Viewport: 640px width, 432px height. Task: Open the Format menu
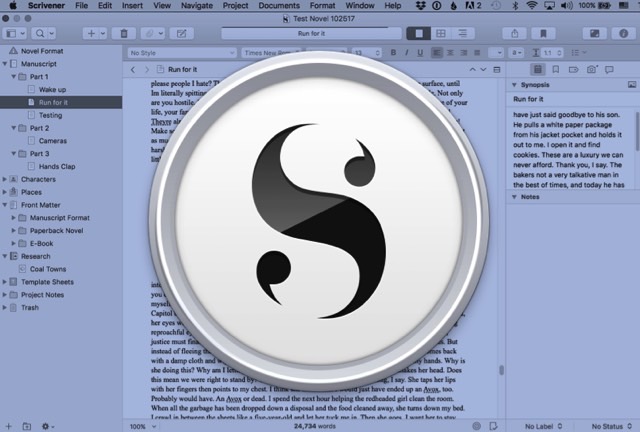322,6
